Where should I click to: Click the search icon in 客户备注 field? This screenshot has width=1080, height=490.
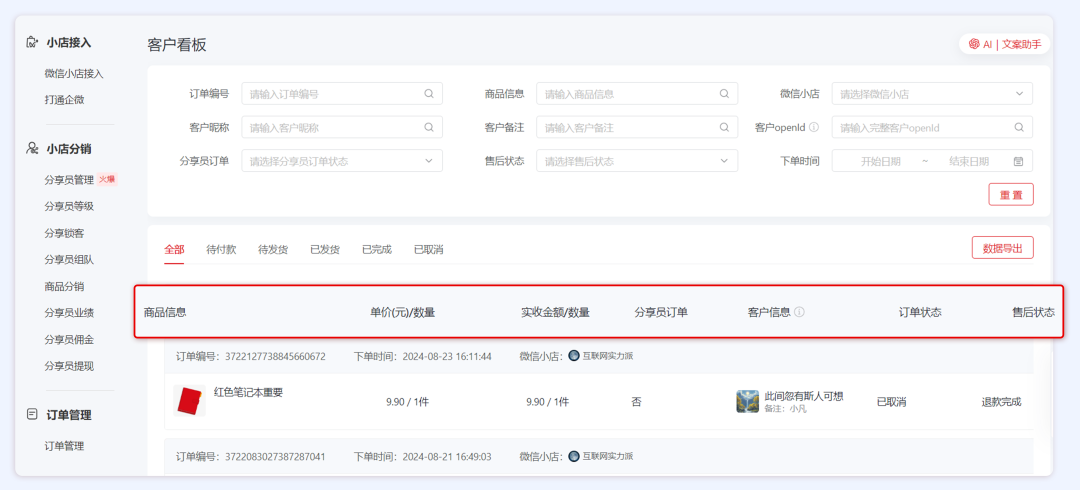pos(724,128)
